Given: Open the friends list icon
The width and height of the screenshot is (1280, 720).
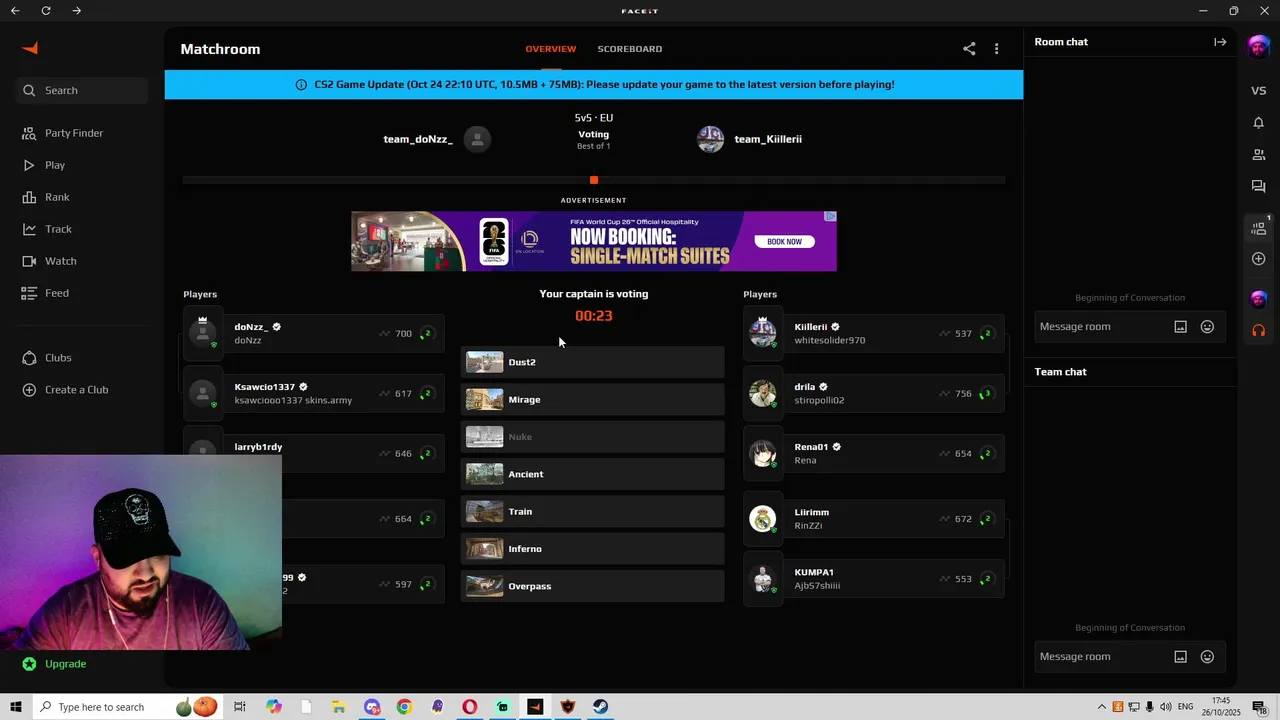Looking at the screenshot, I should [x=1259, y=155].
